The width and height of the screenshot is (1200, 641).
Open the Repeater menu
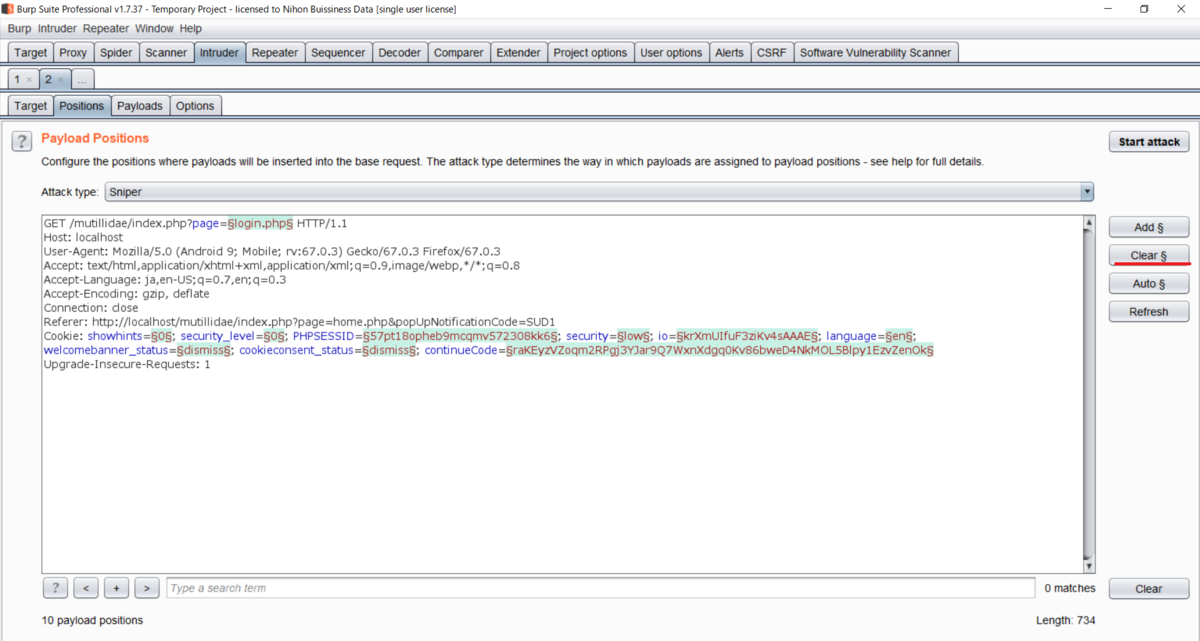[105, 29]
